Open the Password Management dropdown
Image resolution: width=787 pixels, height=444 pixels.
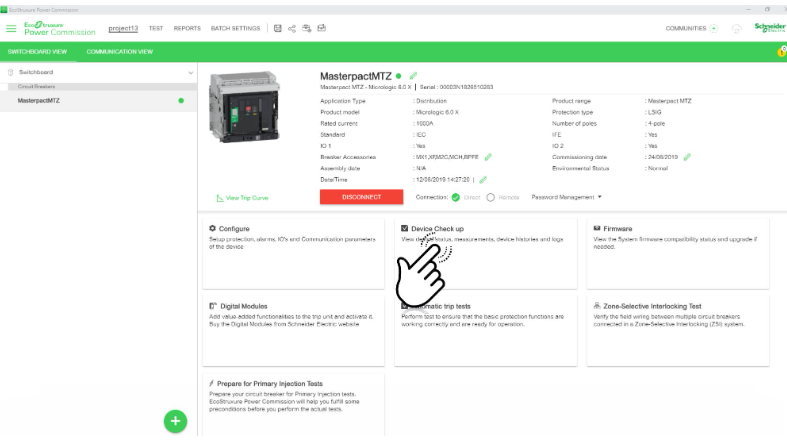[x=566, y=197]
